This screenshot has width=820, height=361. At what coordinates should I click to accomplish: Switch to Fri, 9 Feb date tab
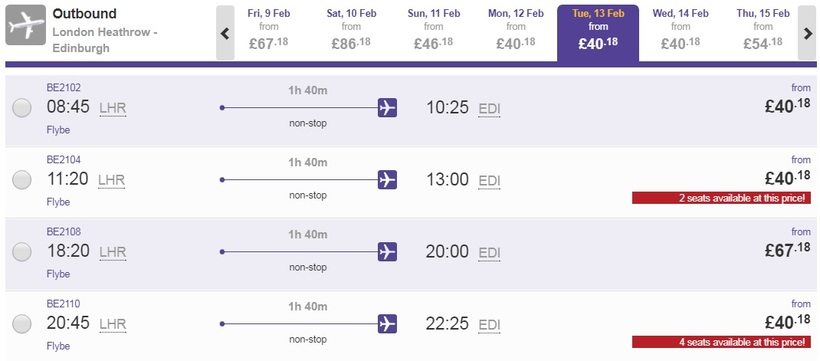(268, 32)
